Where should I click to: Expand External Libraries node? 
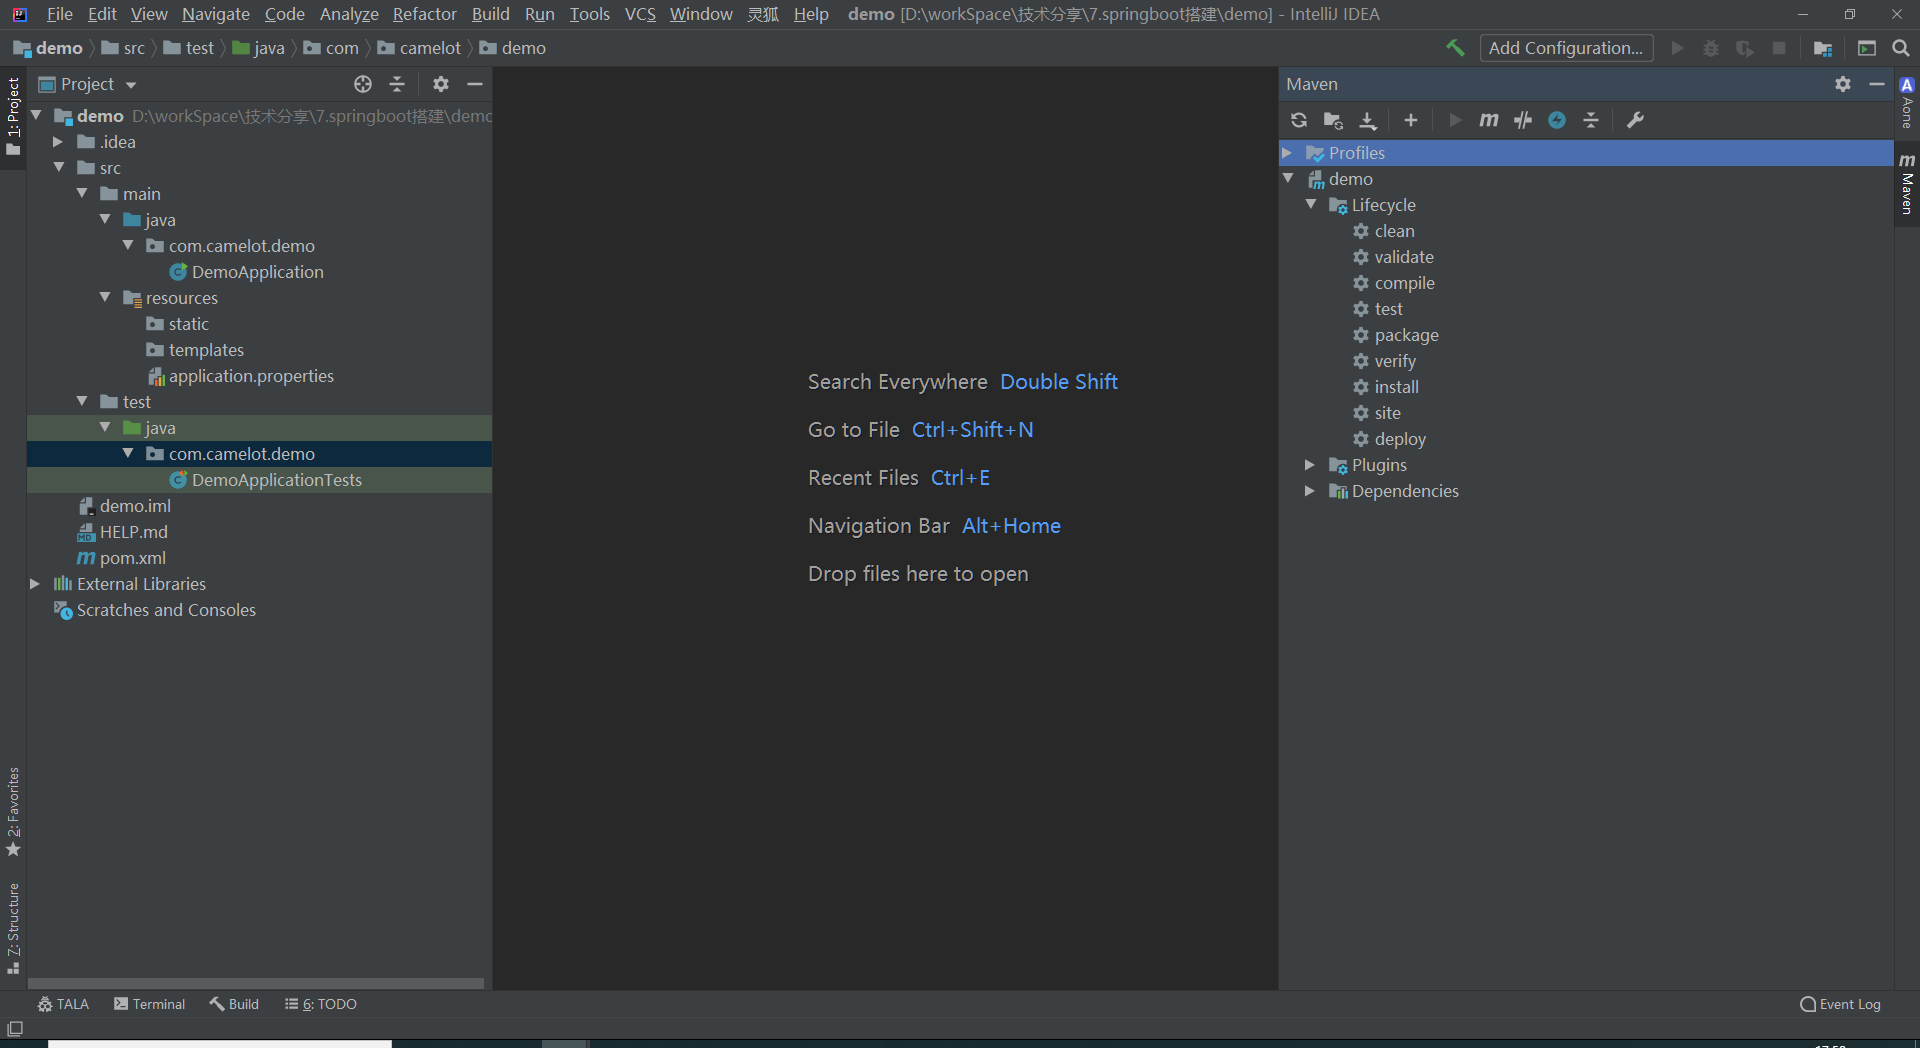[x=35, y=584]
